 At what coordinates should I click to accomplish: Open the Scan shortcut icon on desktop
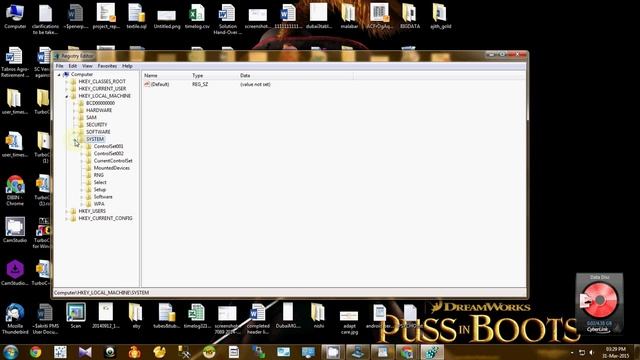tap(76, 315)
